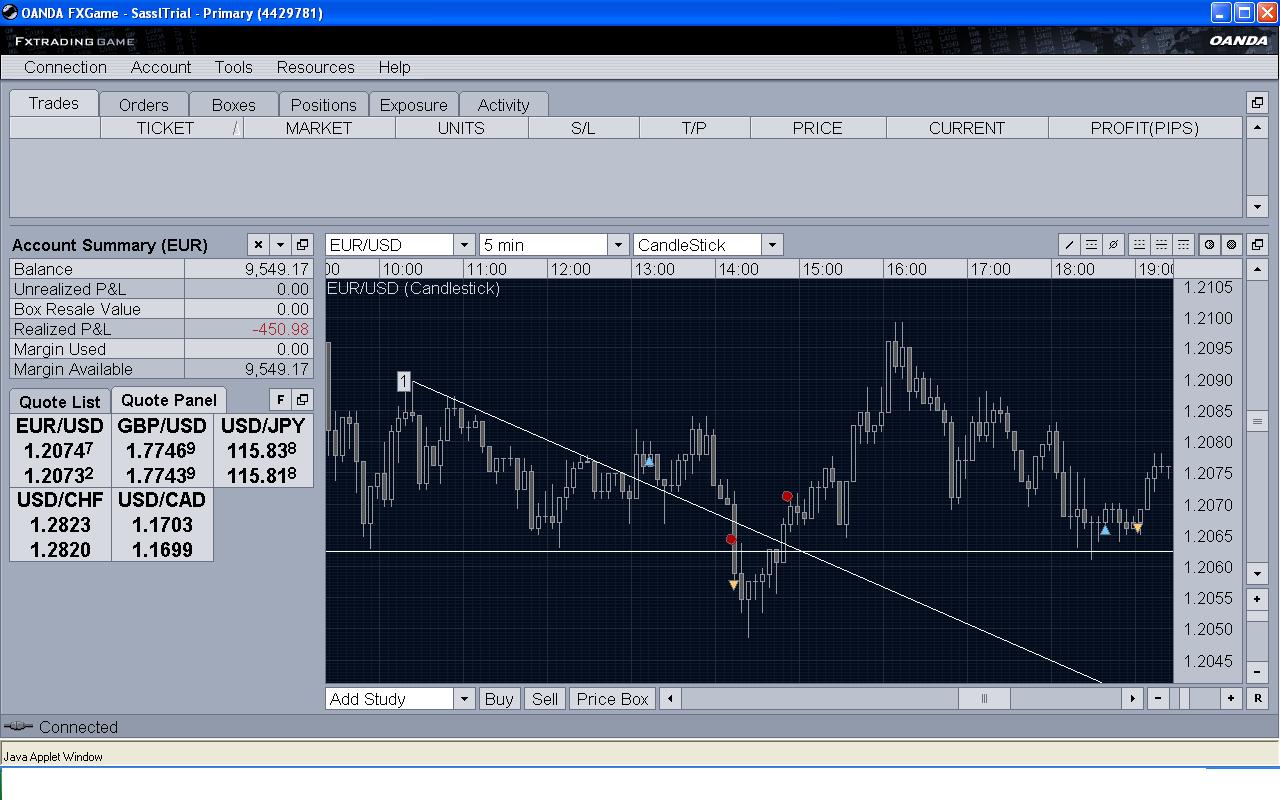Switch to the Quote List tab
This screenshot has height=800, width=1280.
coord(60,401)
